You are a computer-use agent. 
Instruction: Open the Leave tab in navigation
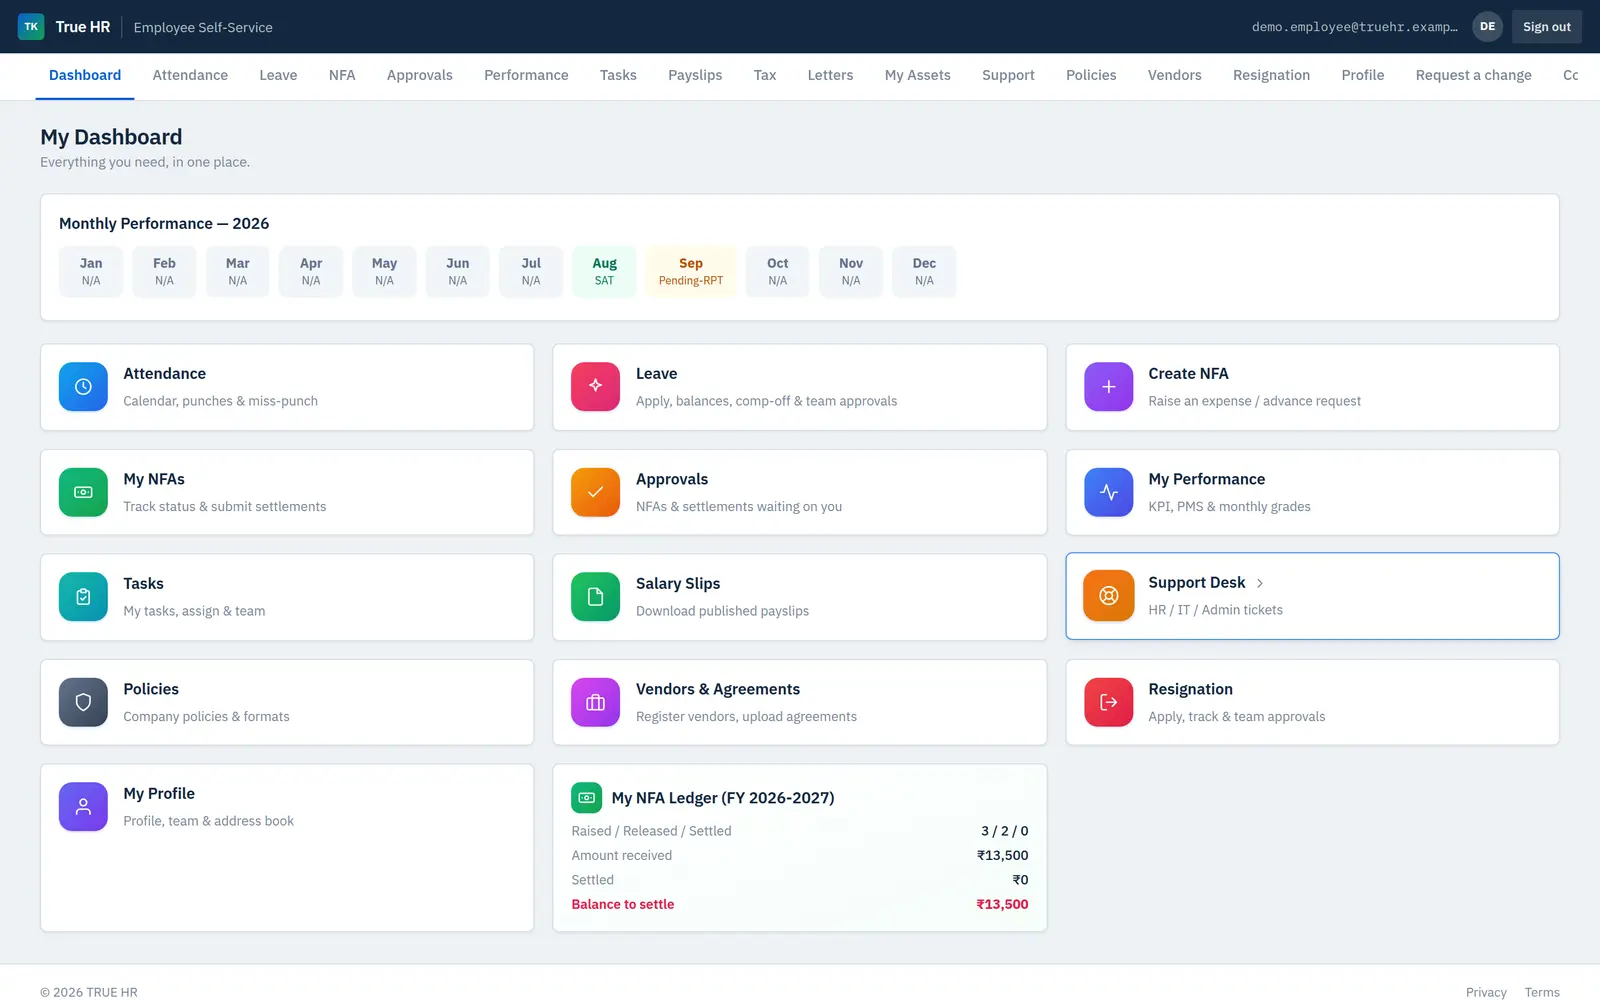(x=278, y=76)
